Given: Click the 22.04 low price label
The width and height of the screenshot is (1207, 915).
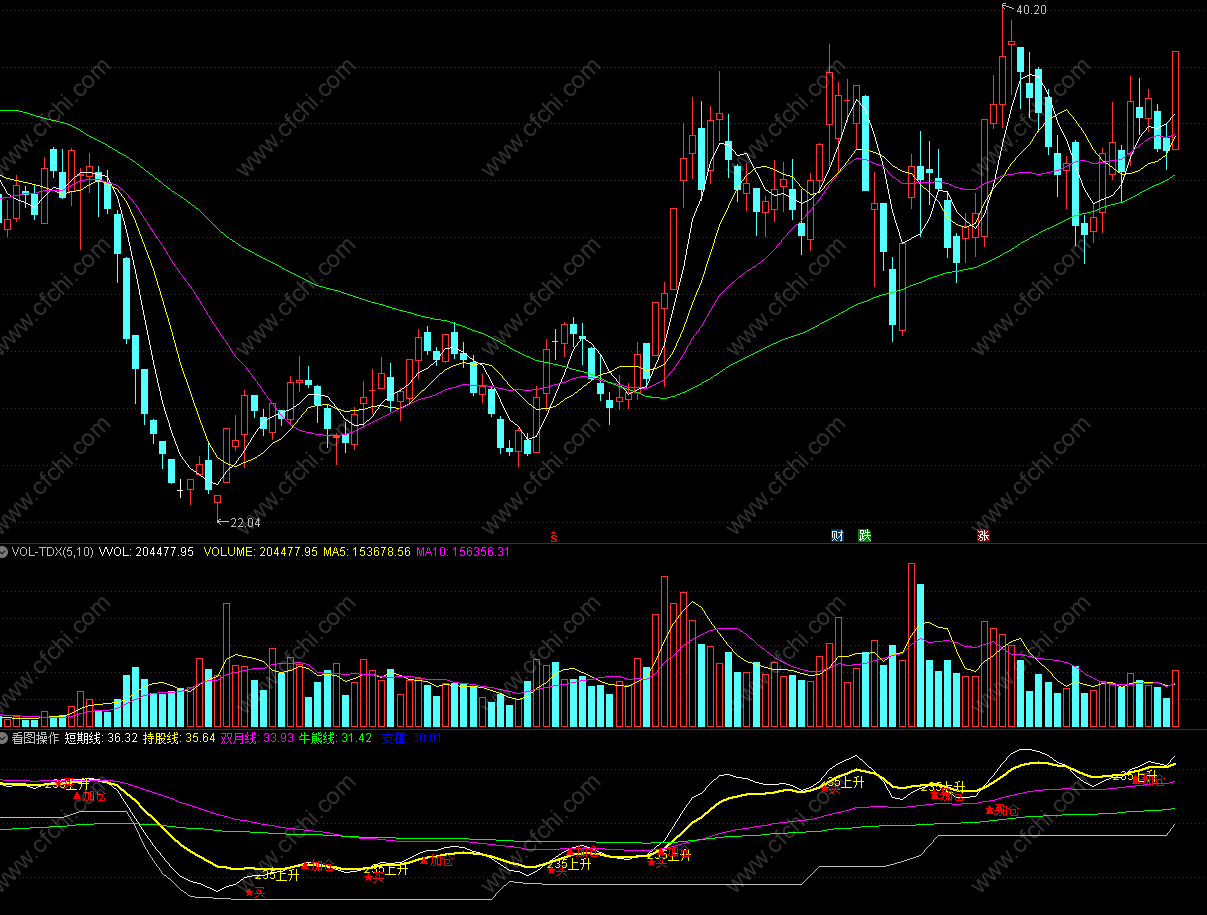Looking at the screenshot, I should tap(245, 522).
